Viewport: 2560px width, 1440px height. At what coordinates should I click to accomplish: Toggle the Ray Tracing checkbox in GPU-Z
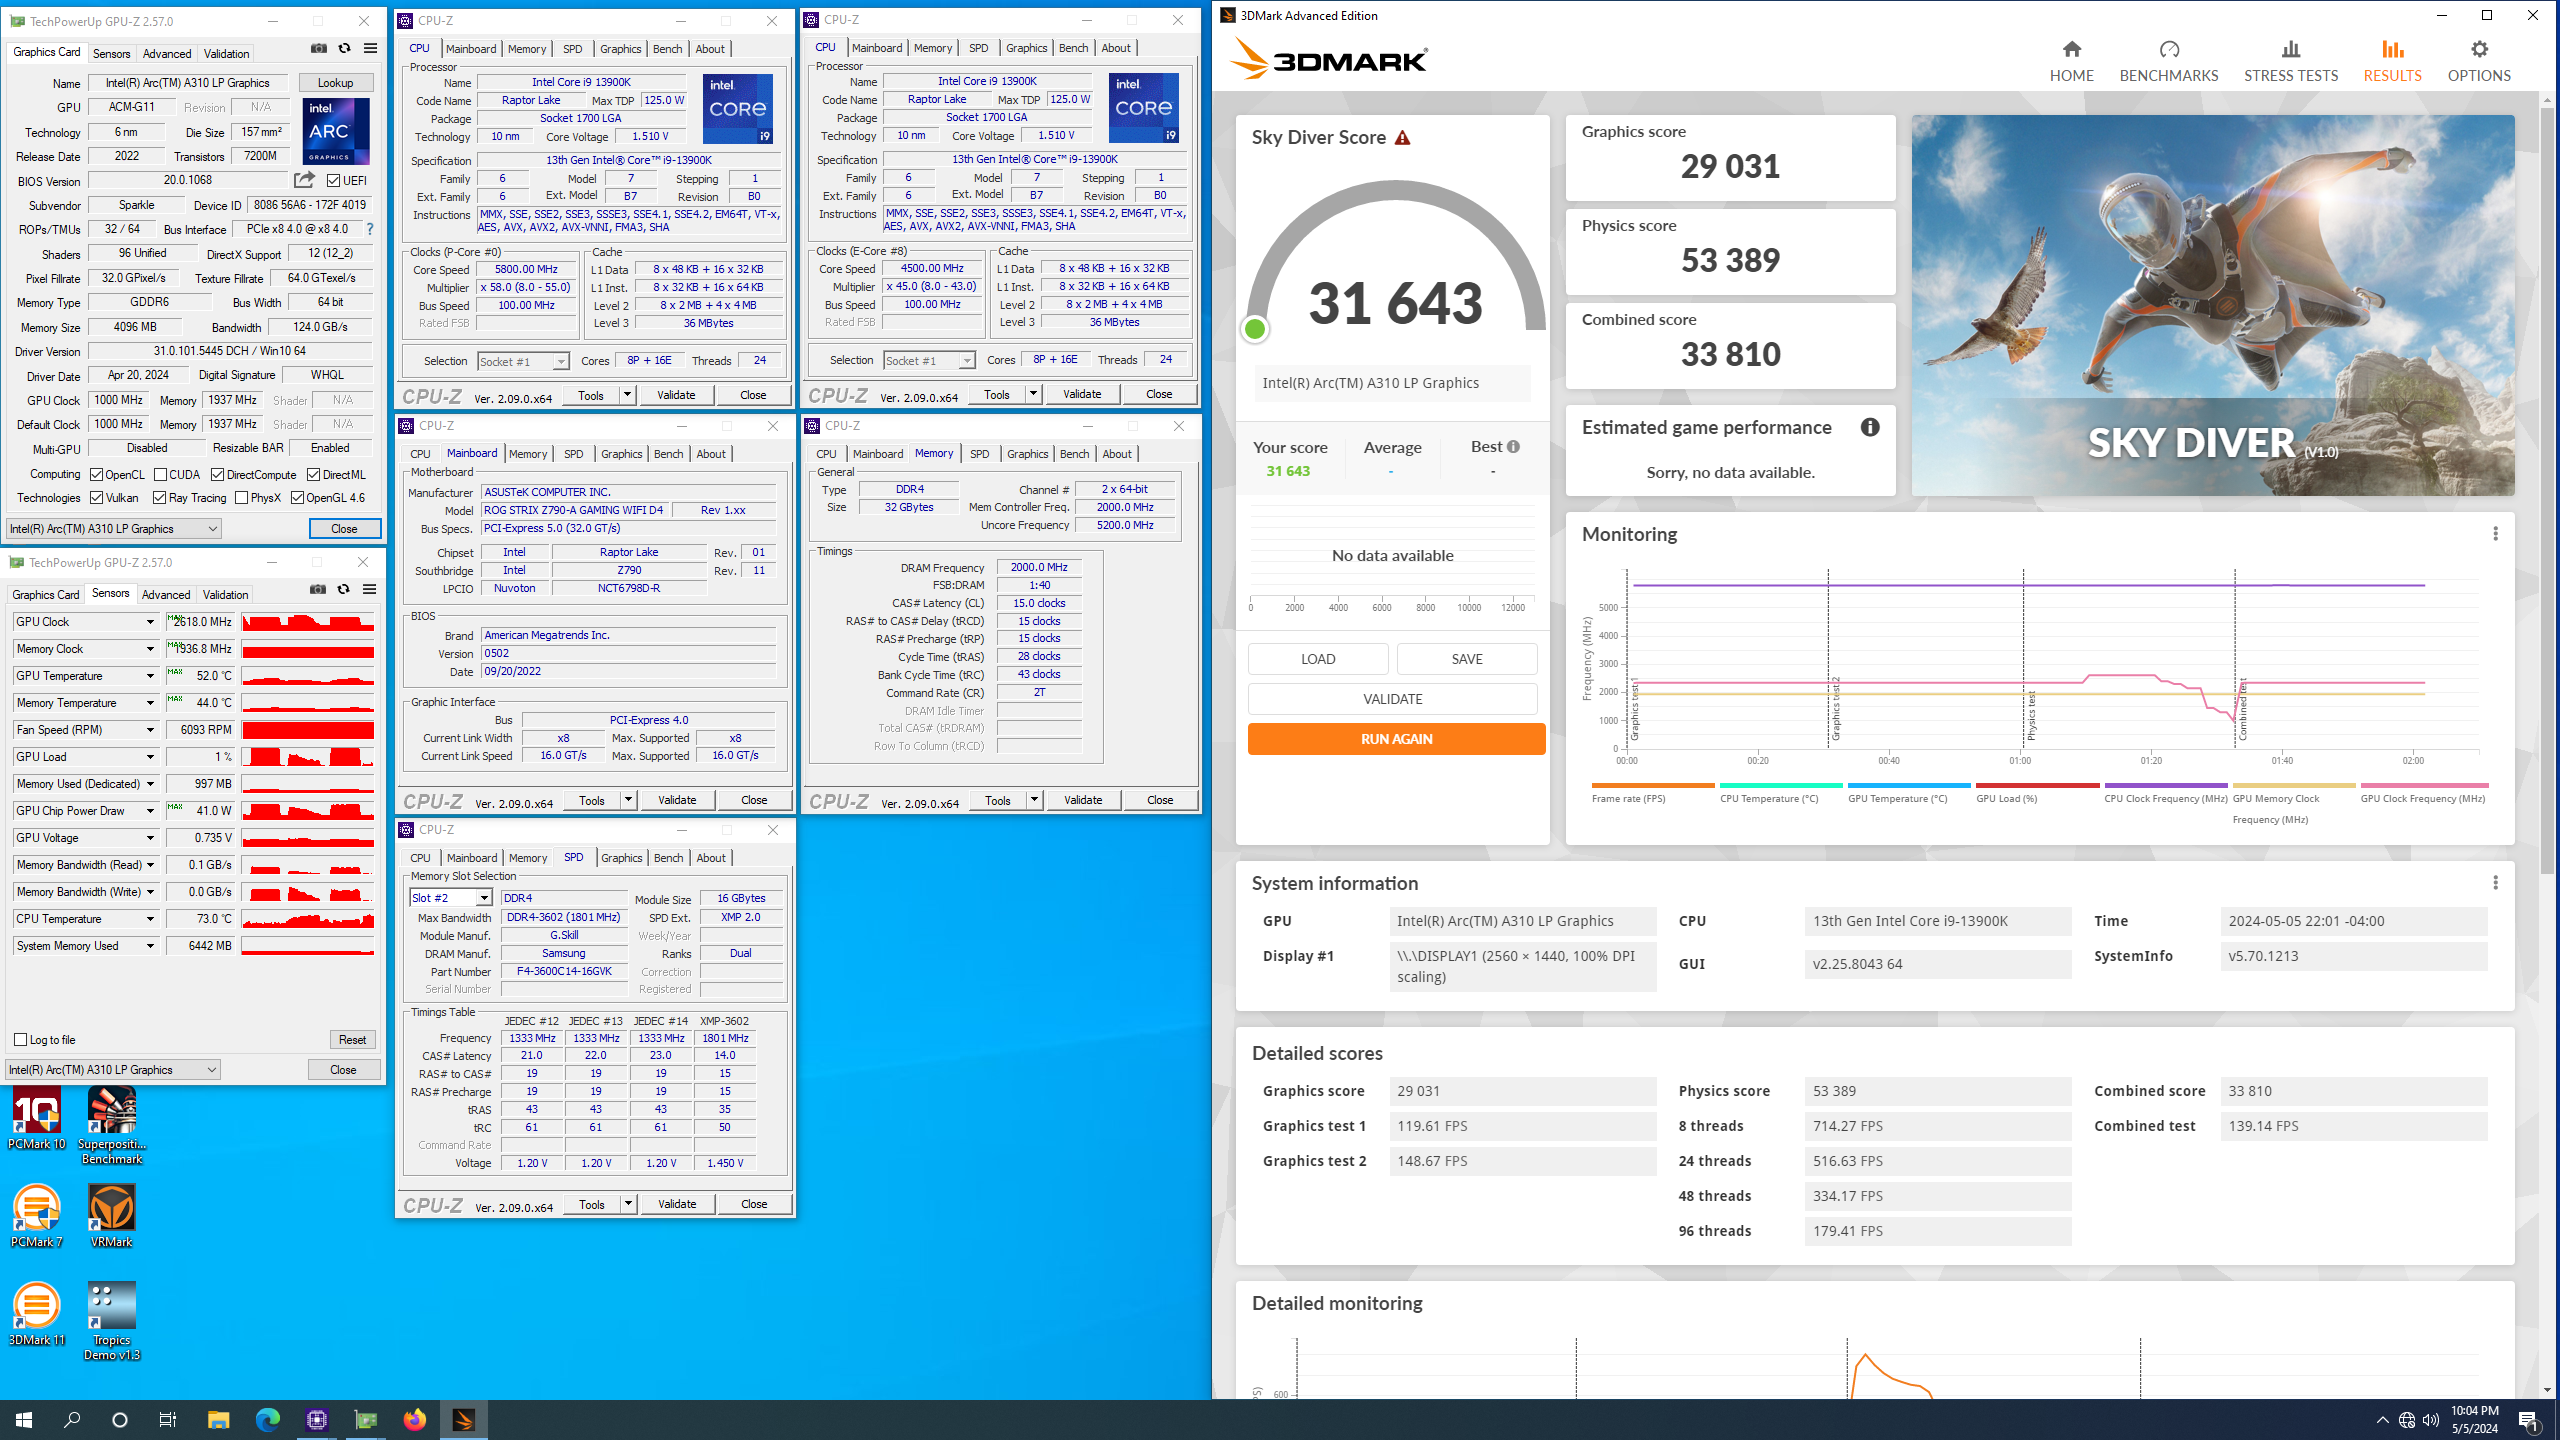pos(159,498)
